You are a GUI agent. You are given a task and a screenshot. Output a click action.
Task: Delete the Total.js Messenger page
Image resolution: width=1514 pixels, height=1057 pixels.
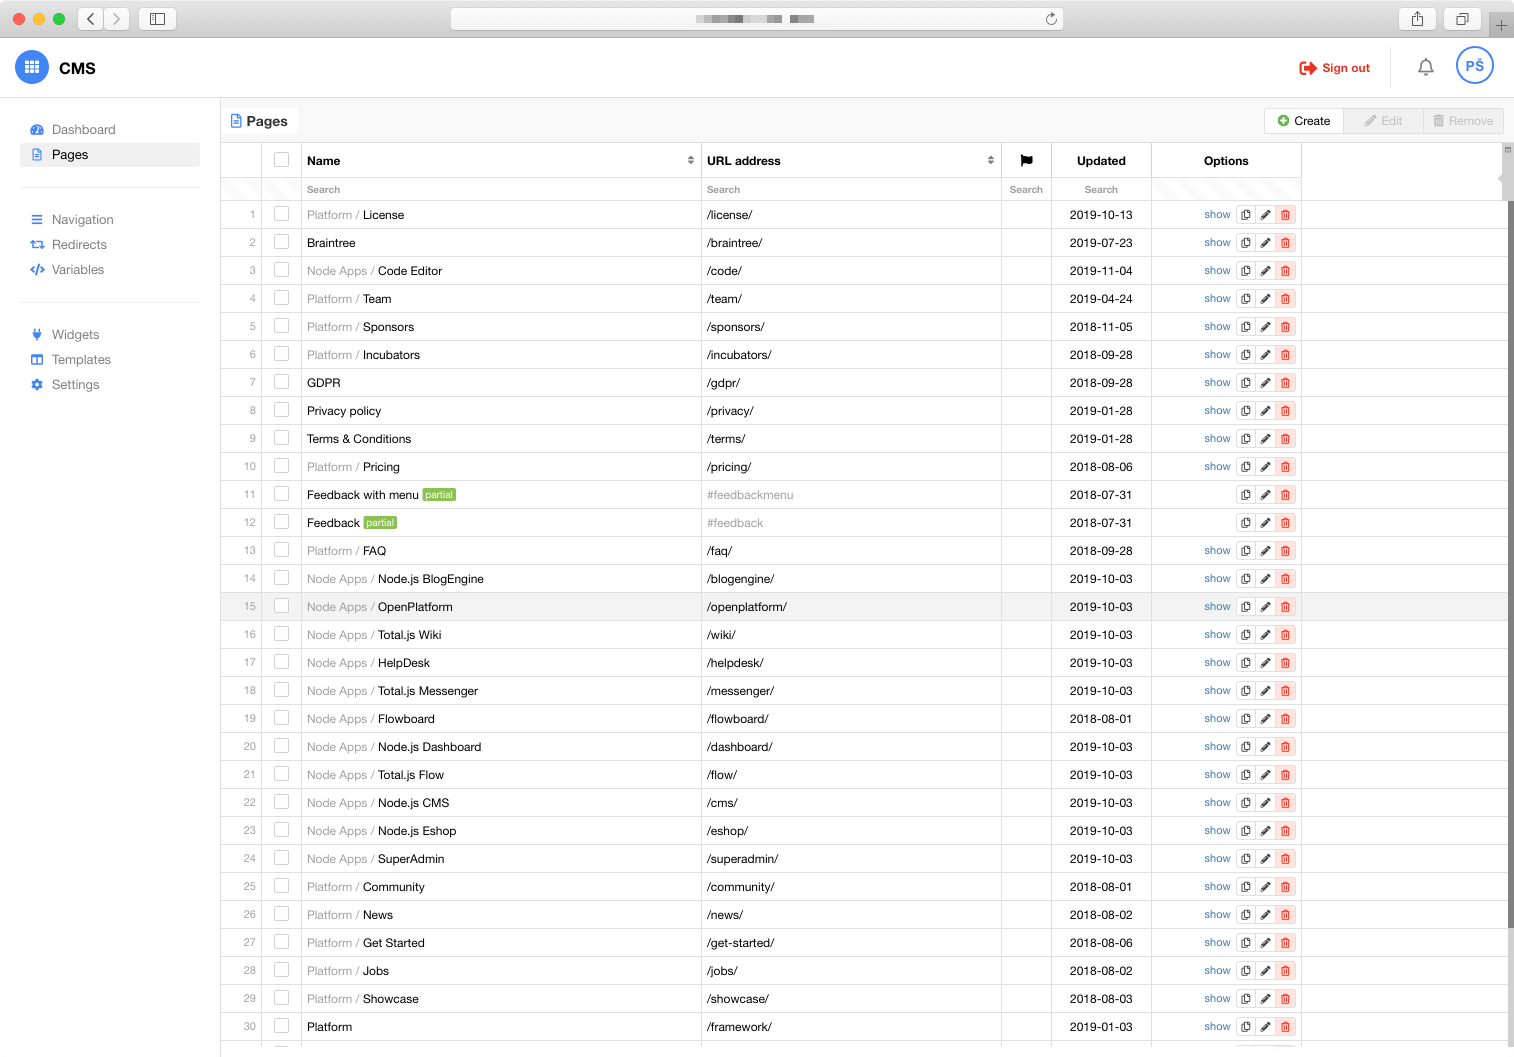tap(1286, 691)
